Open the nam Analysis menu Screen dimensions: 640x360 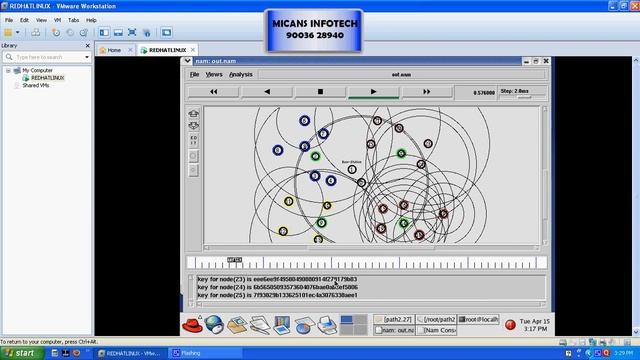pyautogui.click(x=241, y=74)
